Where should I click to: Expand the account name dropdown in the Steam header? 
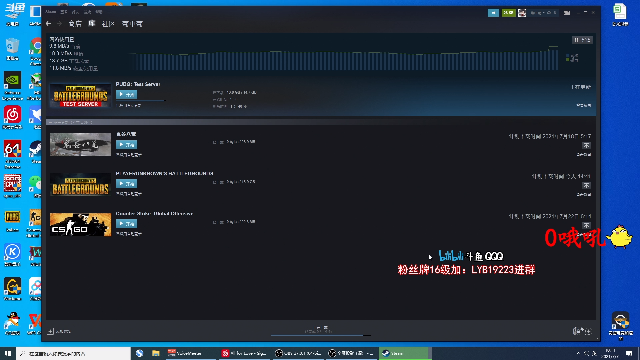[543, 13]
